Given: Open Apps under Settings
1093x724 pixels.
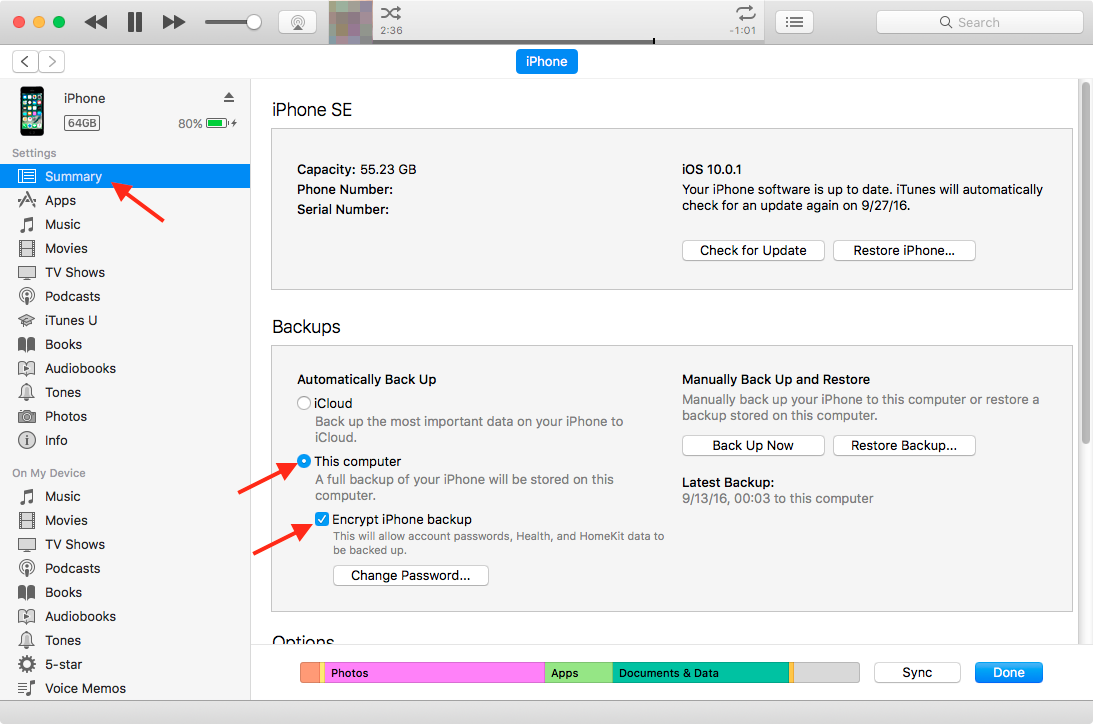Looking at the screenshot, I should point(125,201).
